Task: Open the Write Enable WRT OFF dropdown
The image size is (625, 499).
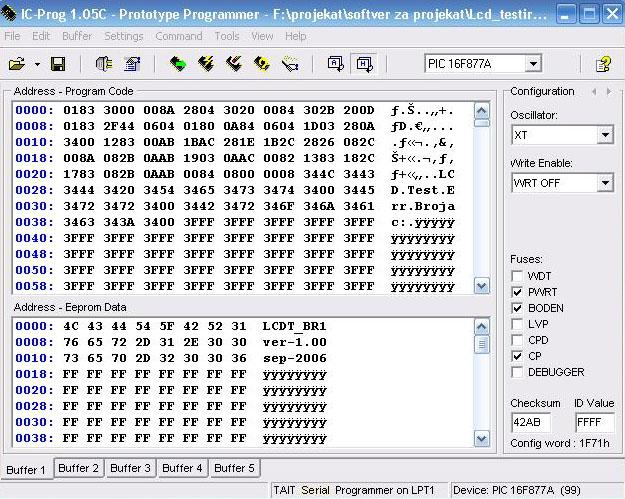Action: click(605, 183)
